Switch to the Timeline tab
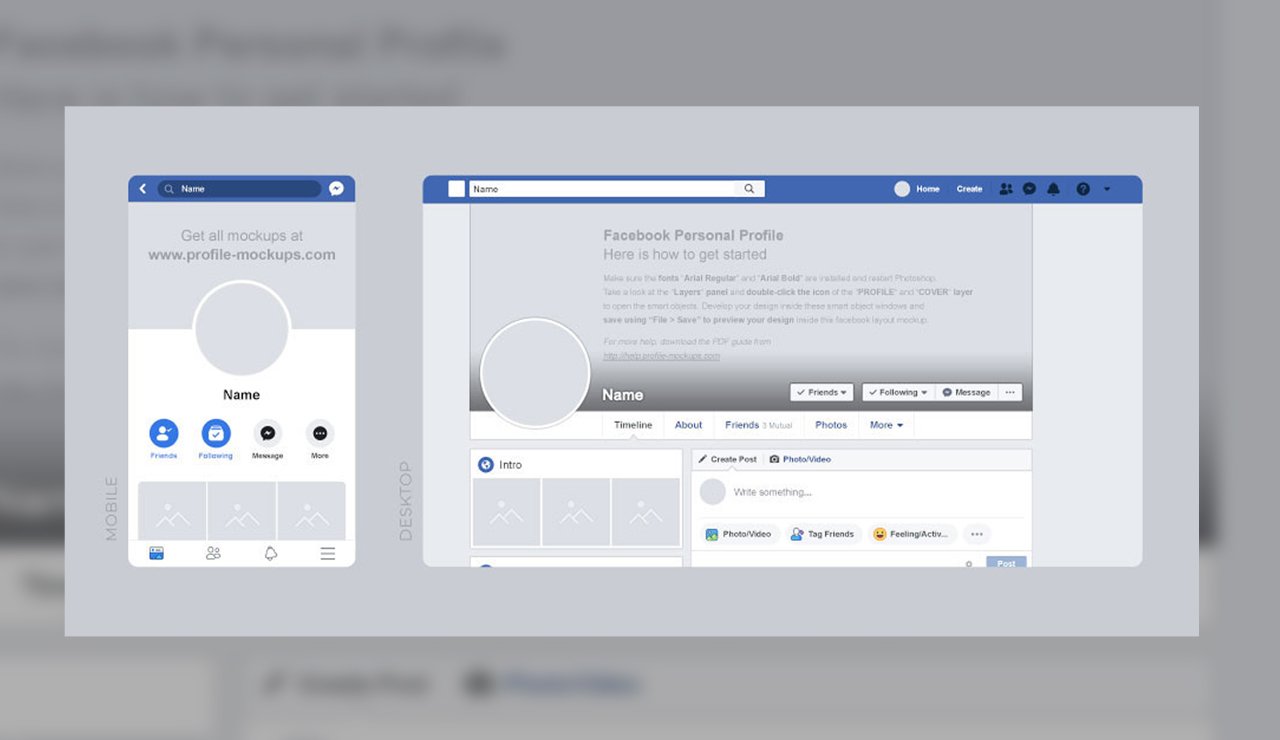Image resolution: width=1280 pixels, height=740 pixels. 633,425
